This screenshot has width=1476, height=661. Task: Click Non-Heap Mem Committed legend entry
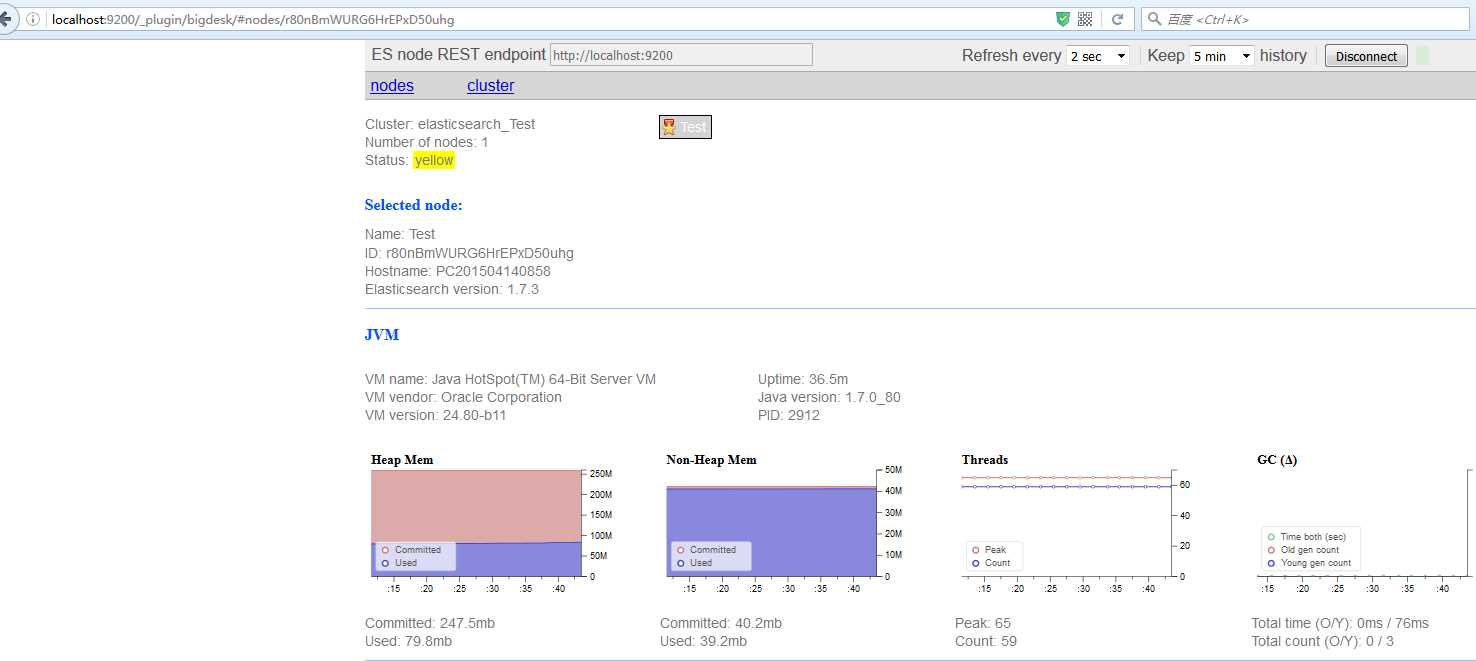point(706,550)
